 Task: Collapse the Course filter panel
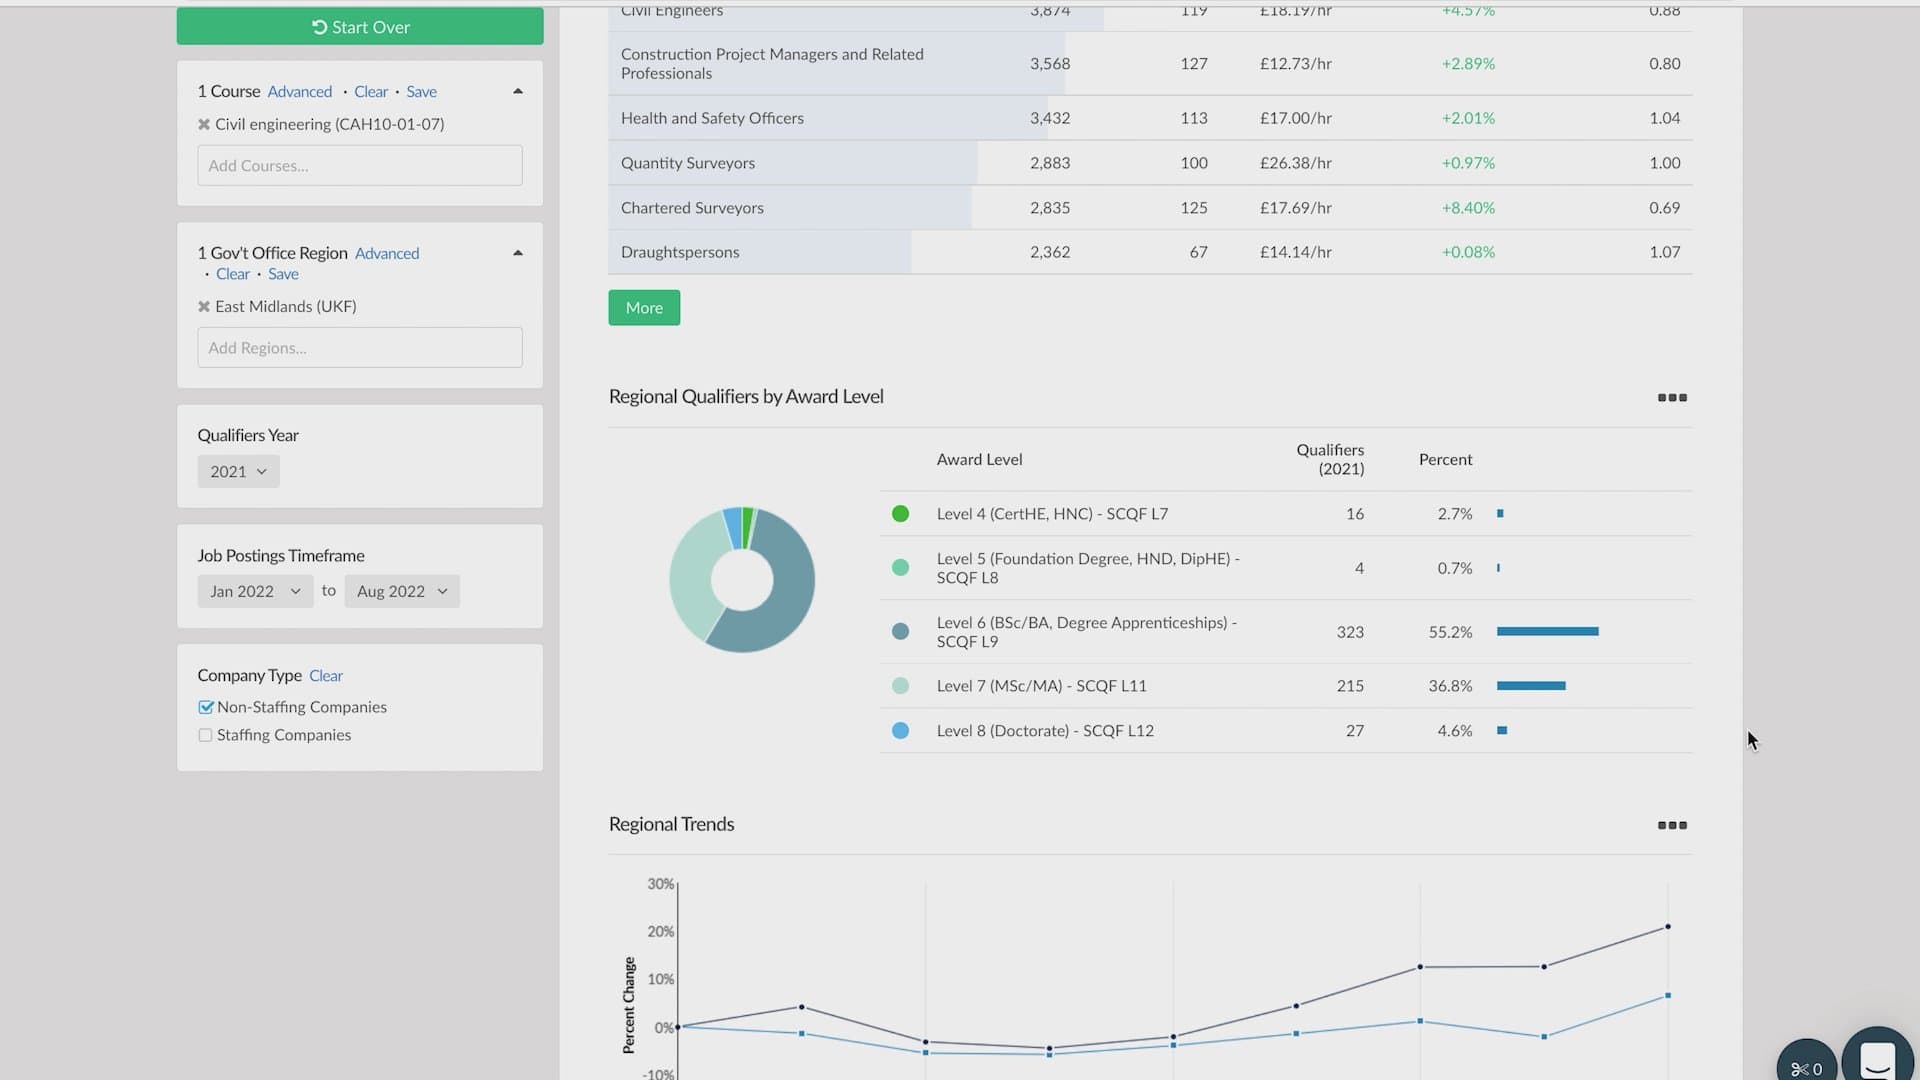click(517, 90)
